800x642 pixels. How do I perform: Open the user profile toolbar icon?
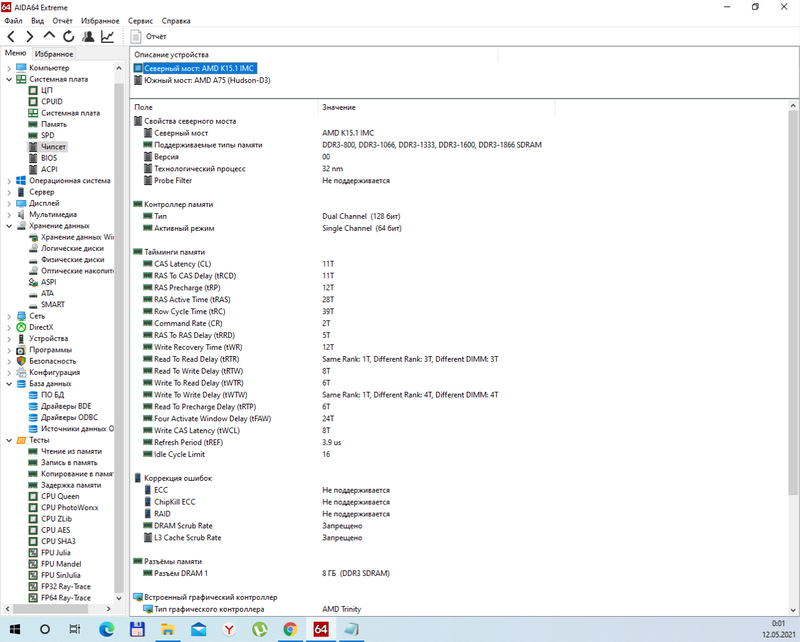click(88, 36)
